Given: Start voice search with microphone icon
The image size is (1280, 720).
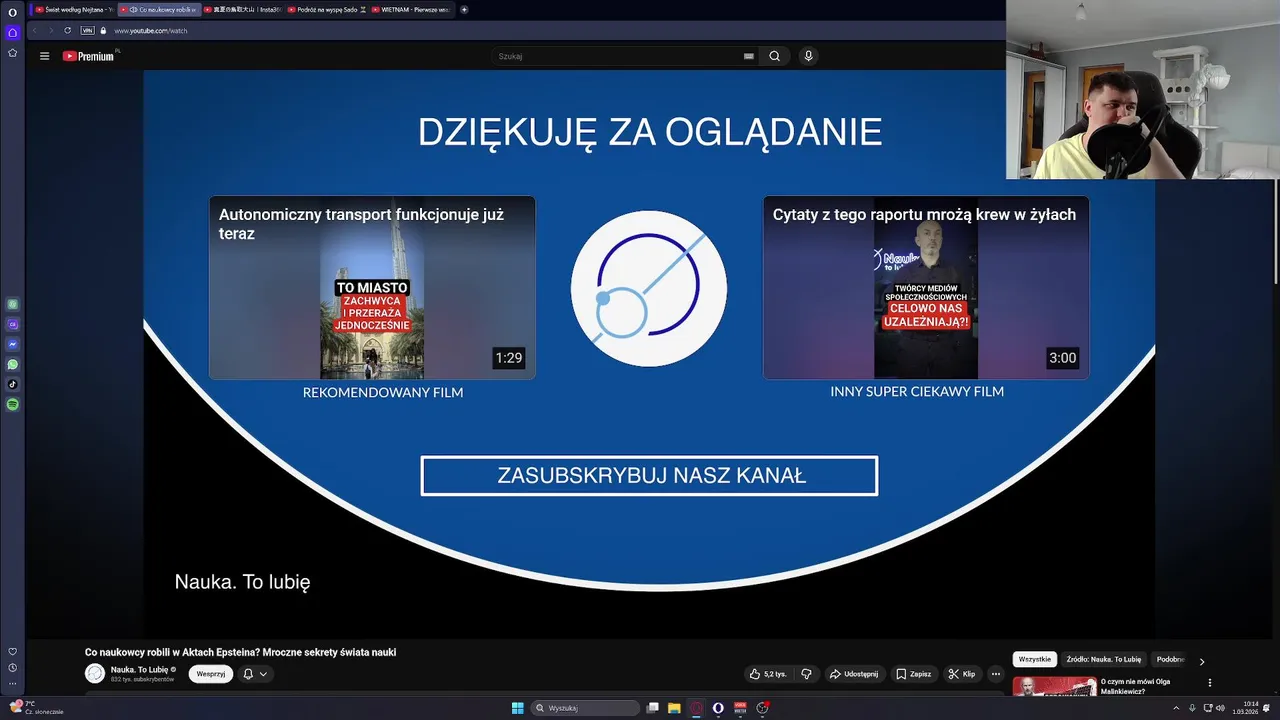Looking at the screenshot, I should click(x=808, y=56).
